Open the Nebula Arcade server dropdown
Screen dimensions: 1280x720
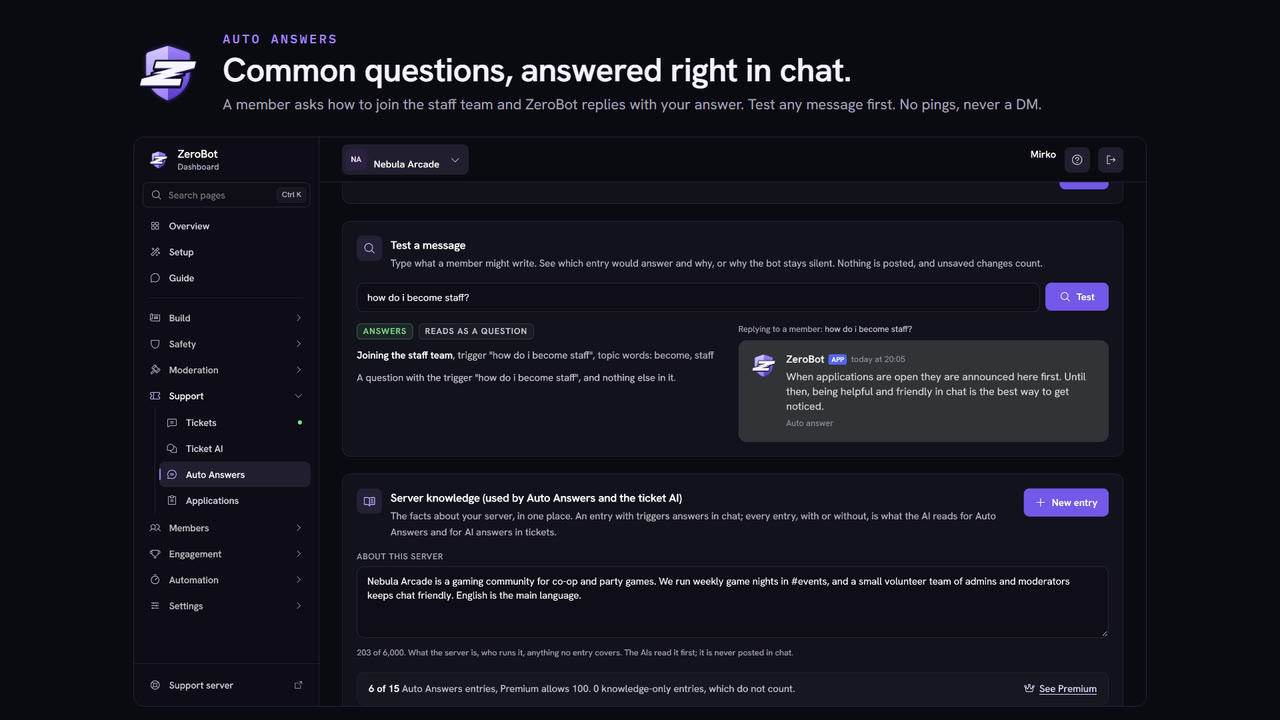coord(405,160)
